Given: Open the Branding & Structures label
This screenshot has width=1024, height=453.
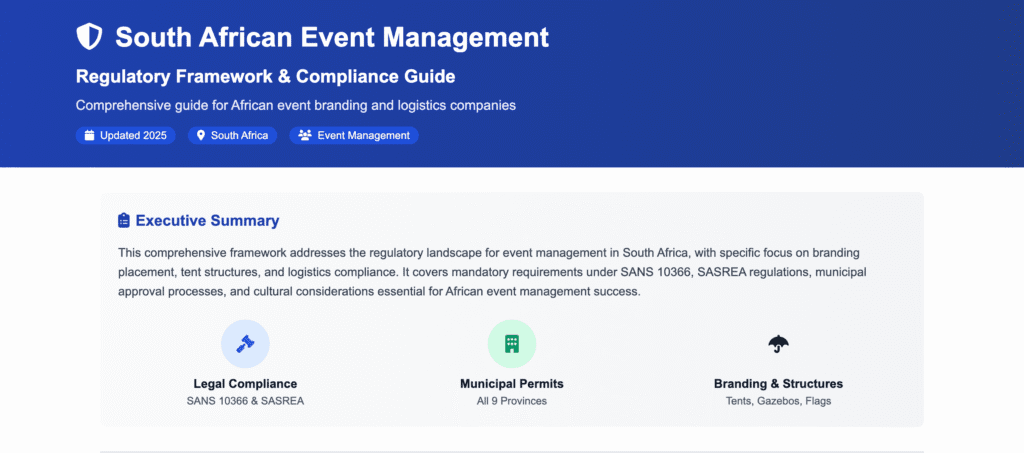Looking at the screenshot, I should click(x=778, y=383).
